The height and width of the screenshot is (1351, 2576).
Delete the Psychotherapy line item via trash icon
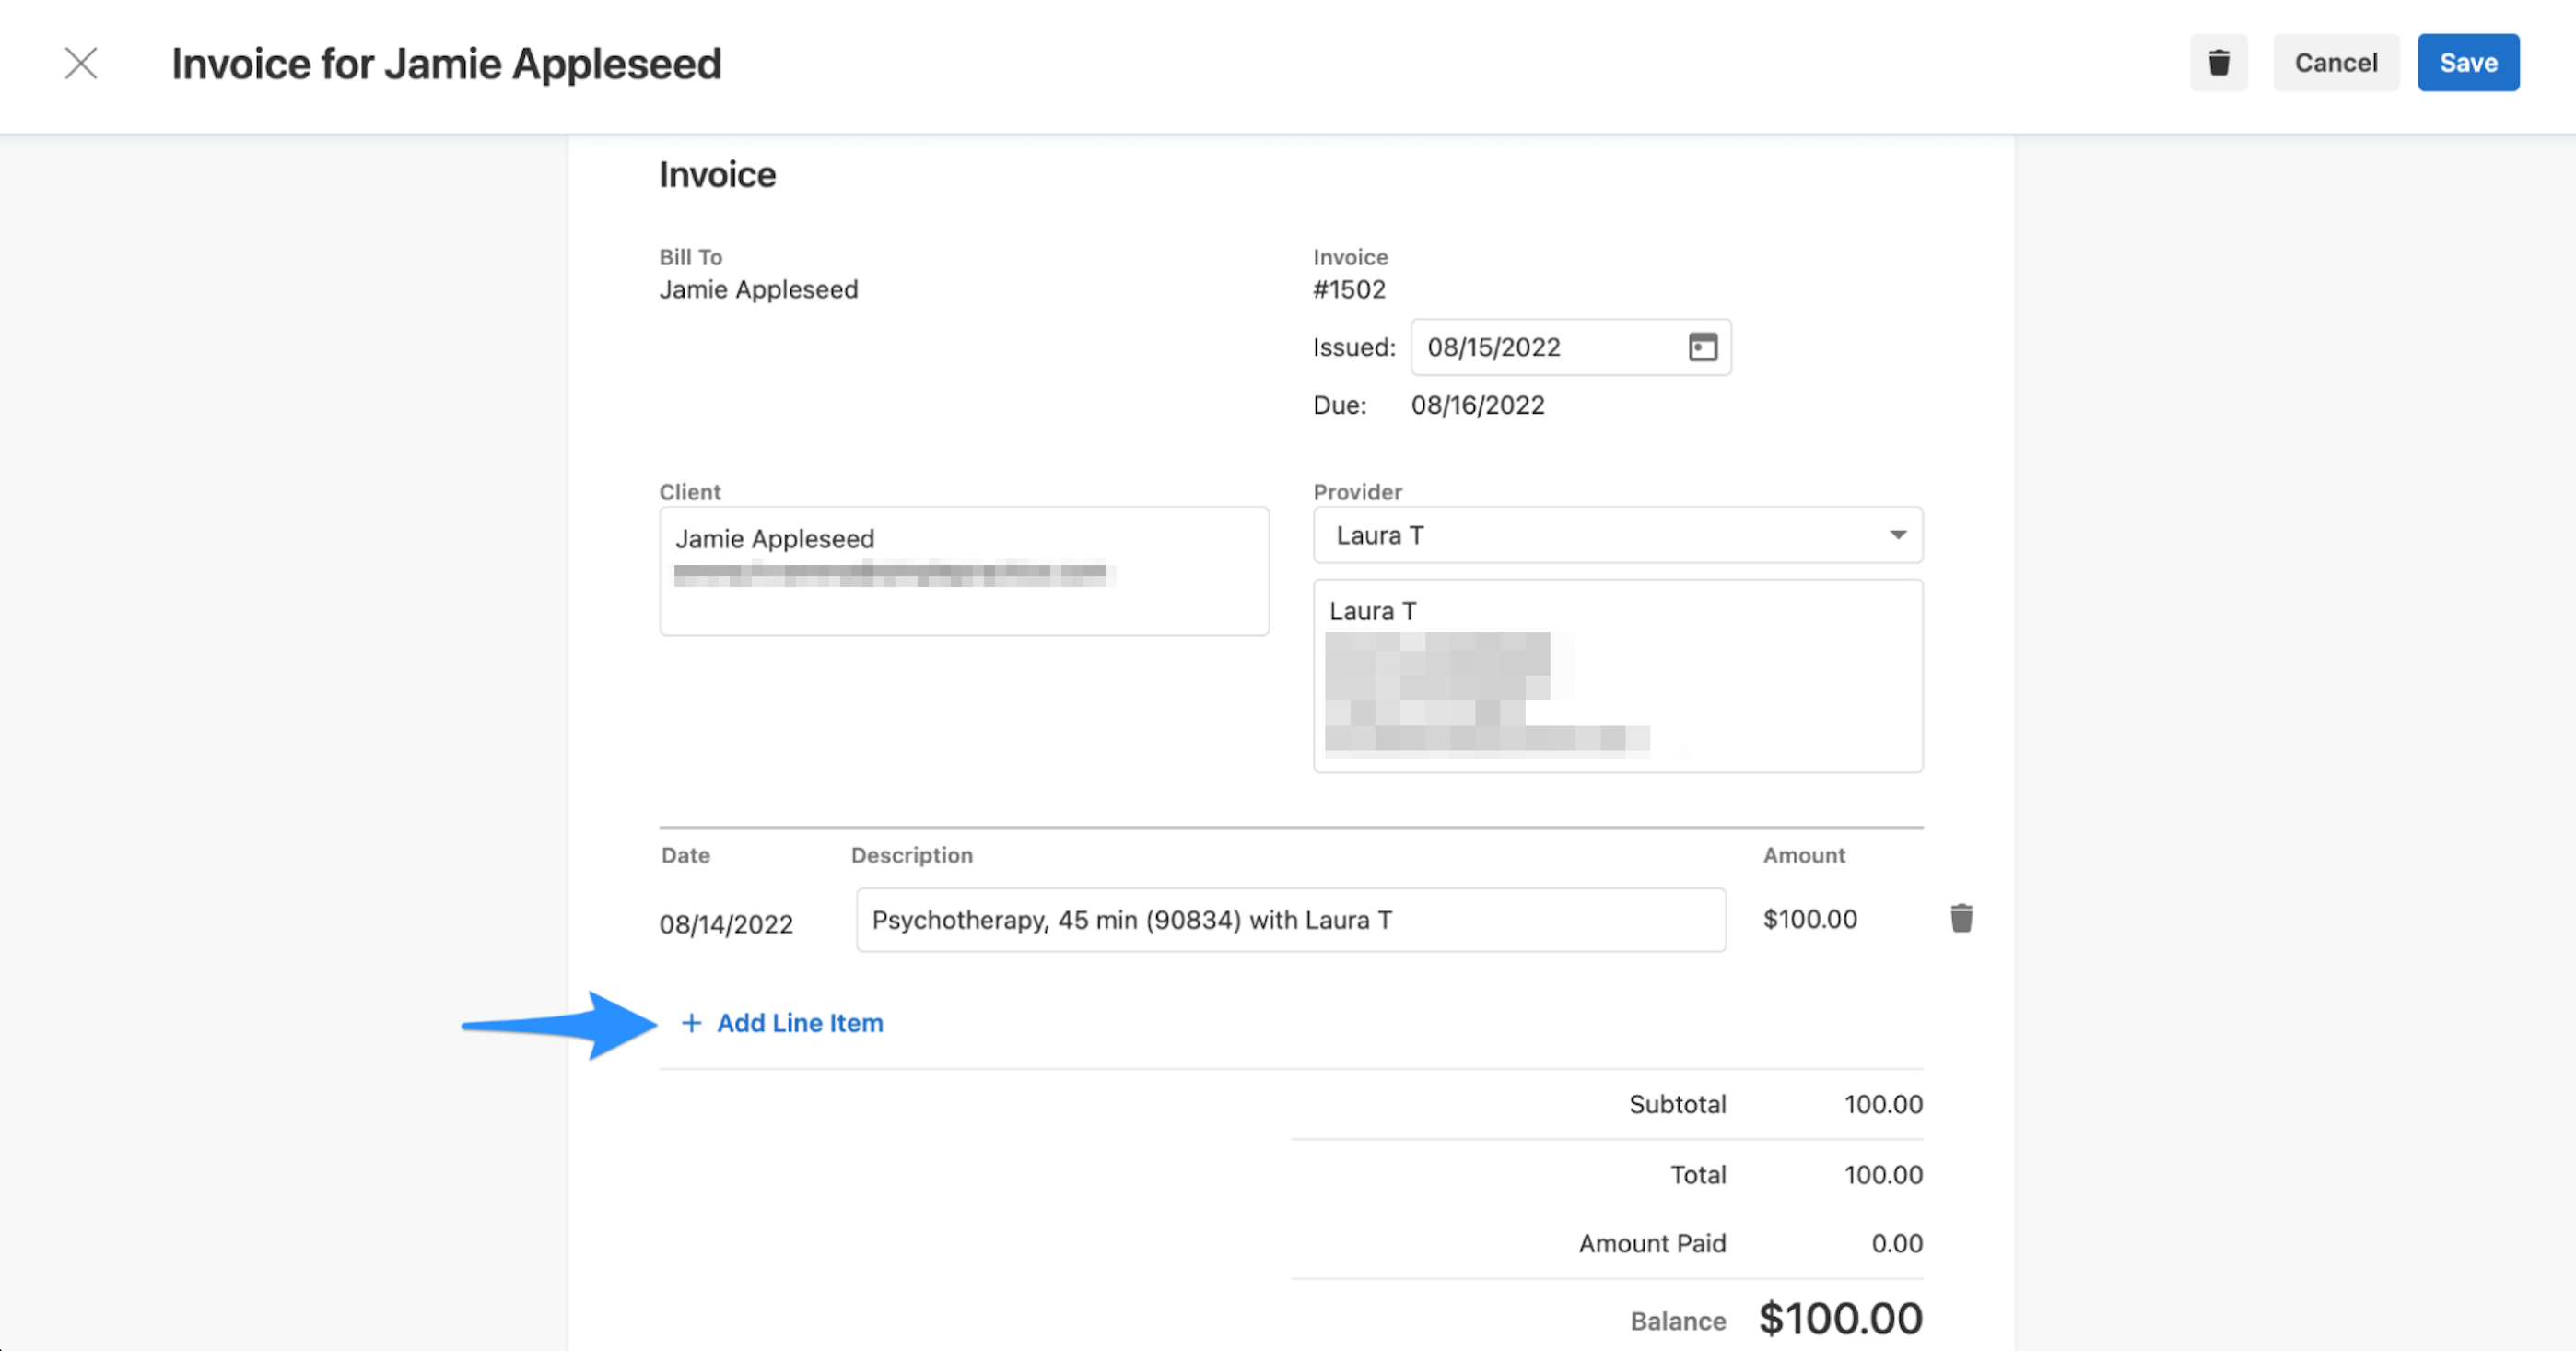pos(1961,918)
